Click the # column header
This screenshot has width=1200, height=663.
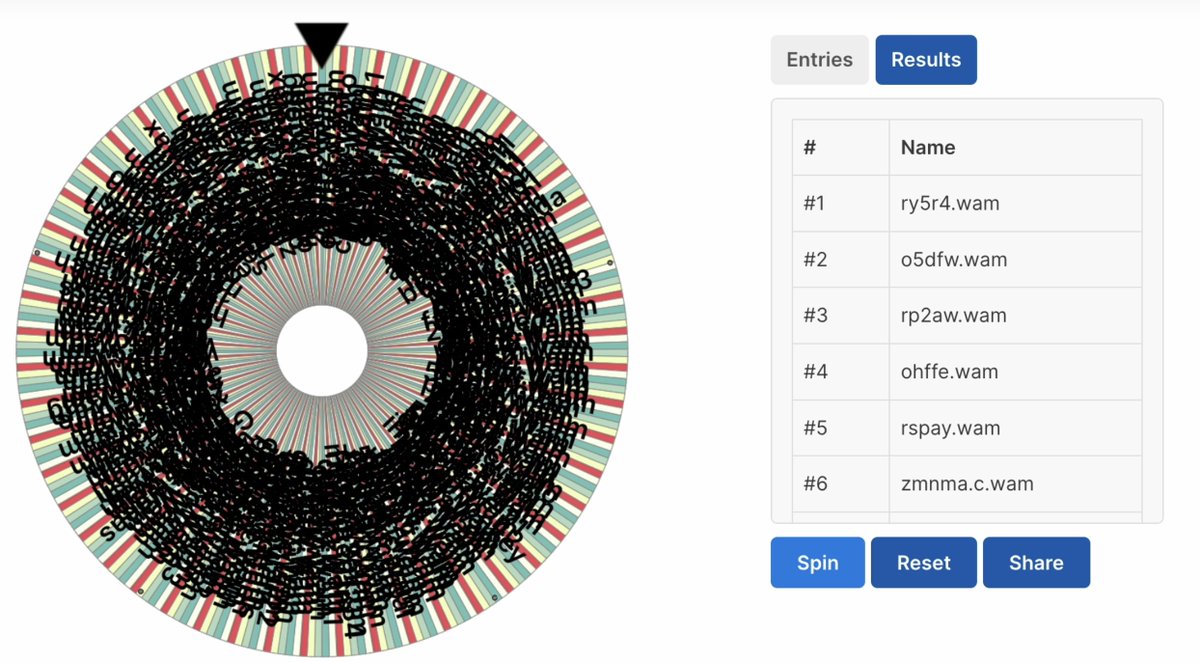pyautogui.click(x=841, y=148)
